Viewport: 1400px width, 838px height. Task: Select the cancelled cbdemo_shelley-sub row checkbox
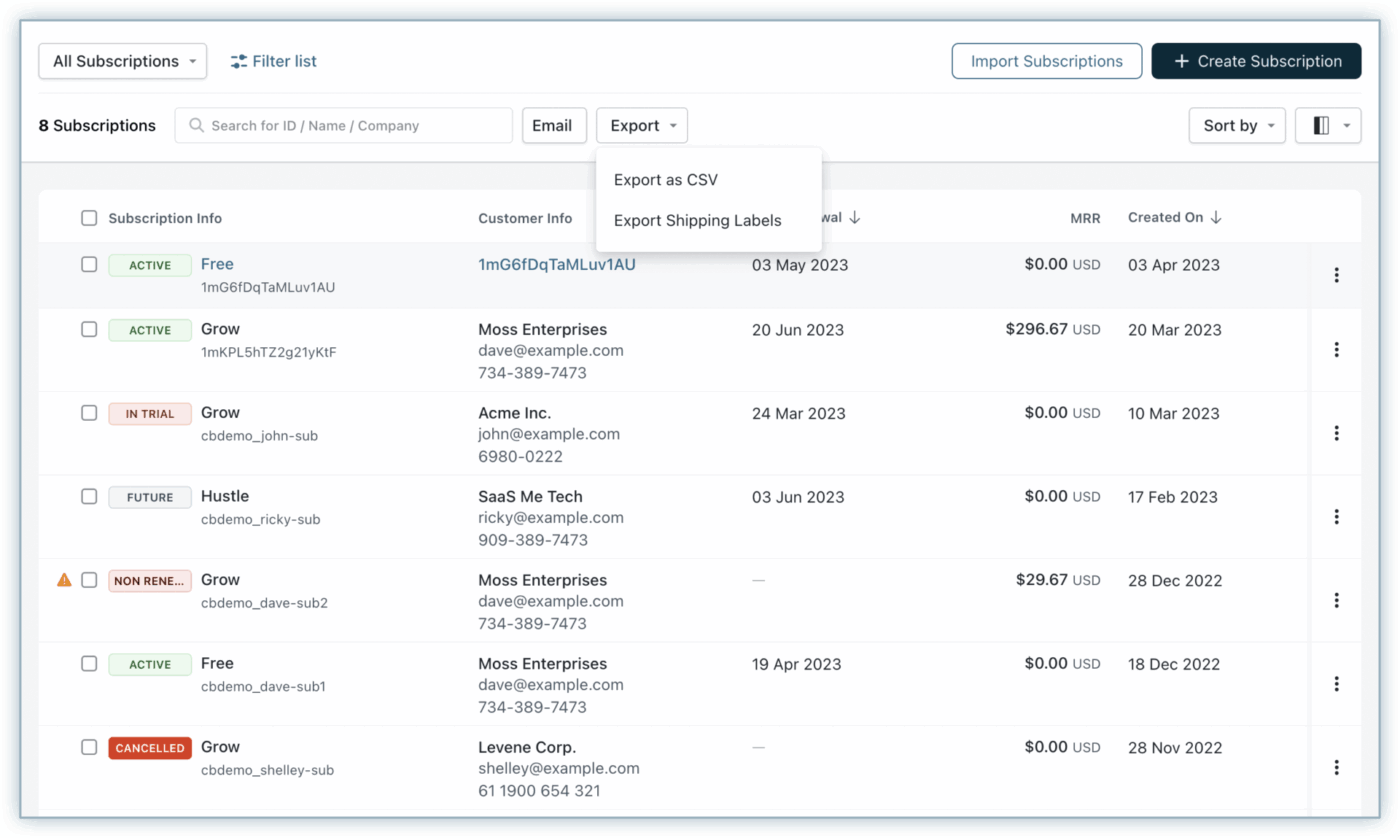[88, 748]
